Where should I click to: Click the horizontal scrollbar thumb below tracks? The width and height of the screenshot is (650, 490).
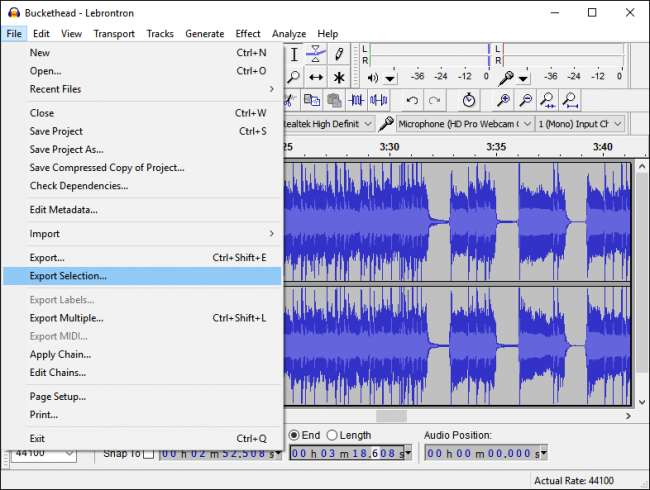point(391,416)
